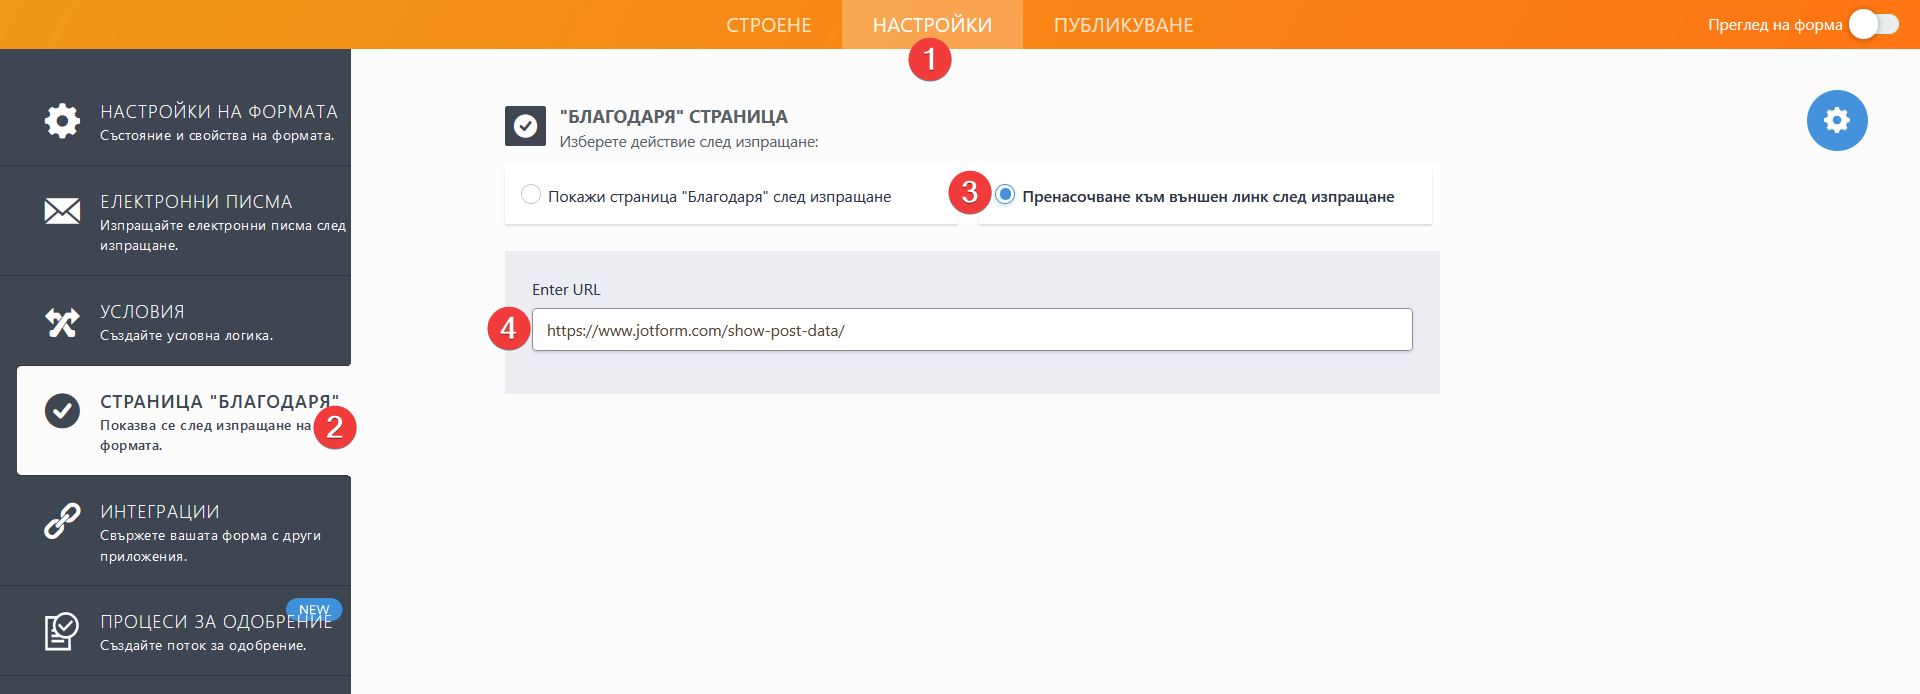The image size is (1920, 694).
Task: Click the envelope icon for Електронни писма
Action: tap(62, 211)
